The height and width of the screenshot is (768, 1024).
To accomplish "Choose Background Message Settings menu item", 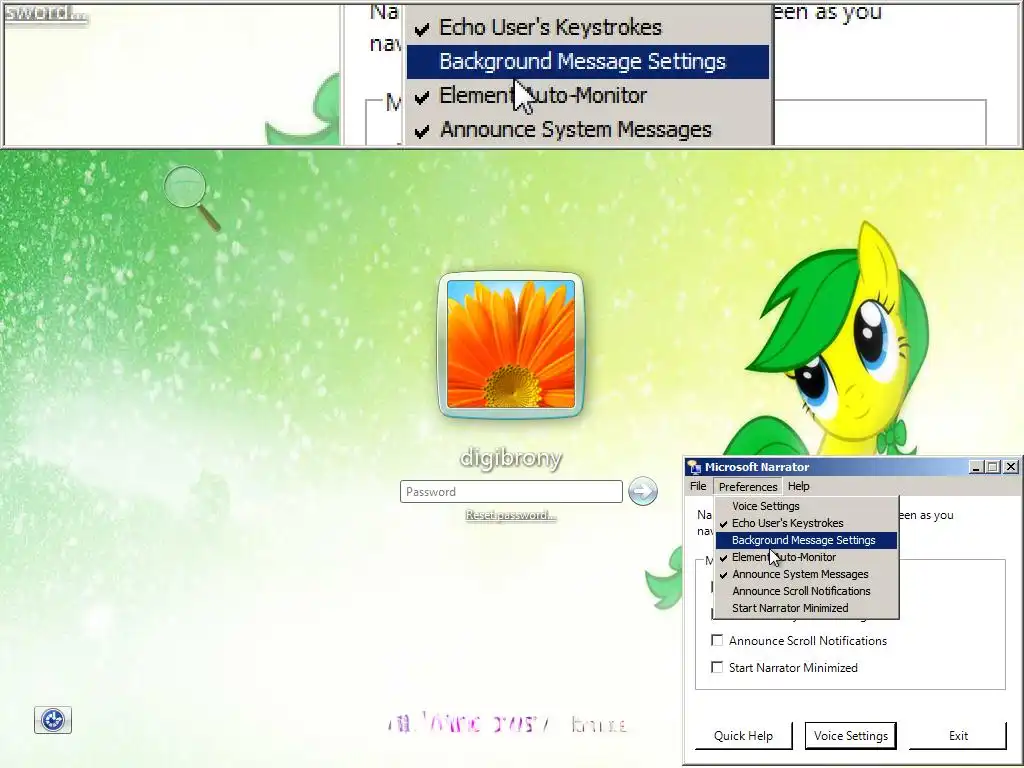I will pos(807,540).
